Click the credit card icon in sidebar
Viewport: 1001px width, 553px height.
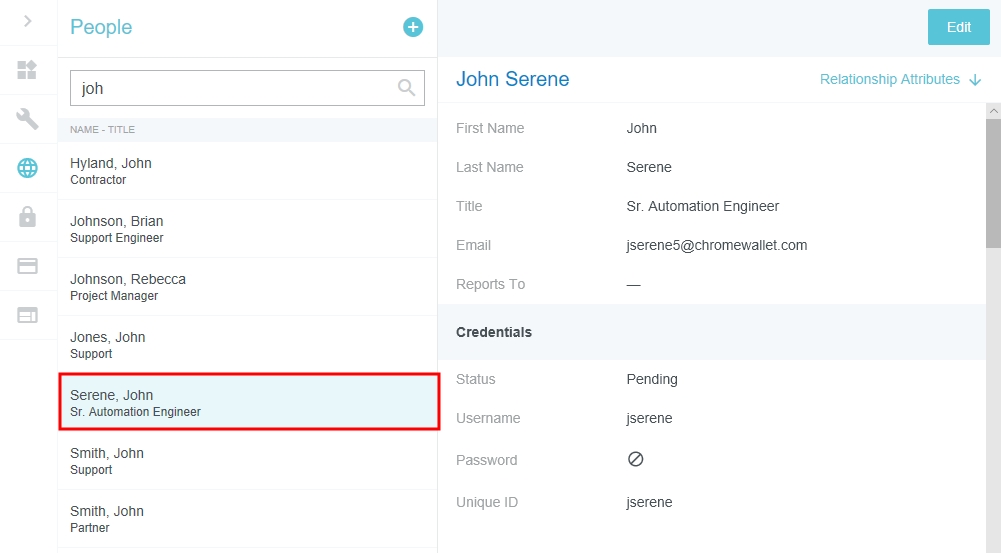28,266
